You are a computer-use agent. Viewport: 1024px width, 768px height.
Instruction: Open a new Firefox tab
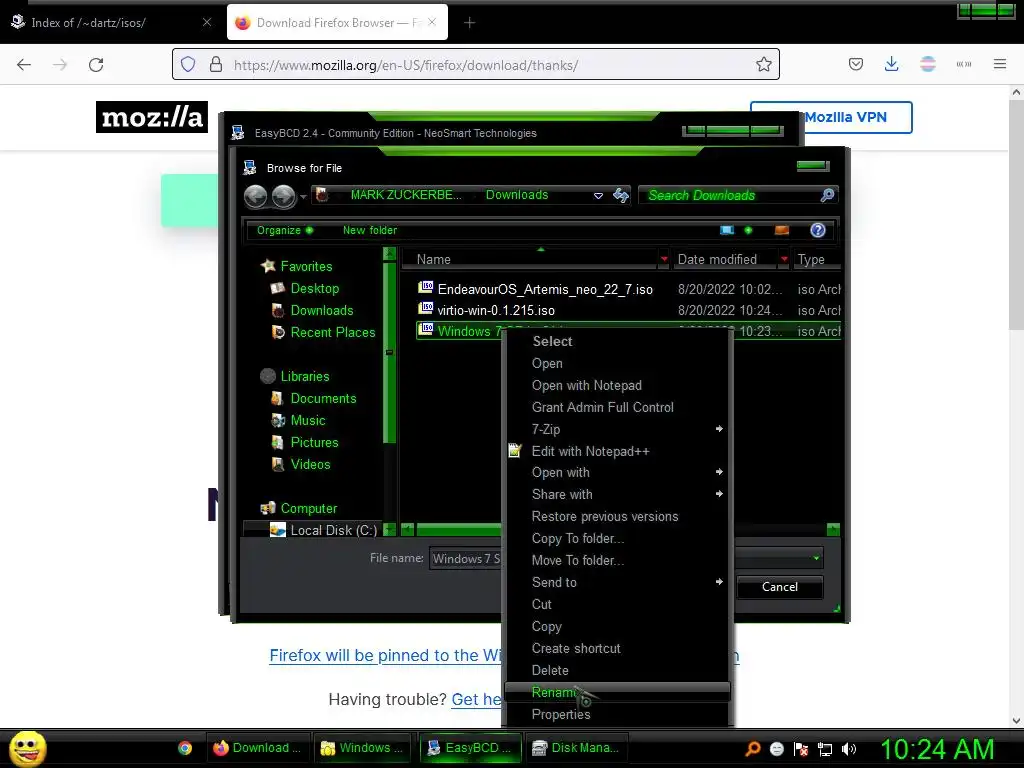469,23
